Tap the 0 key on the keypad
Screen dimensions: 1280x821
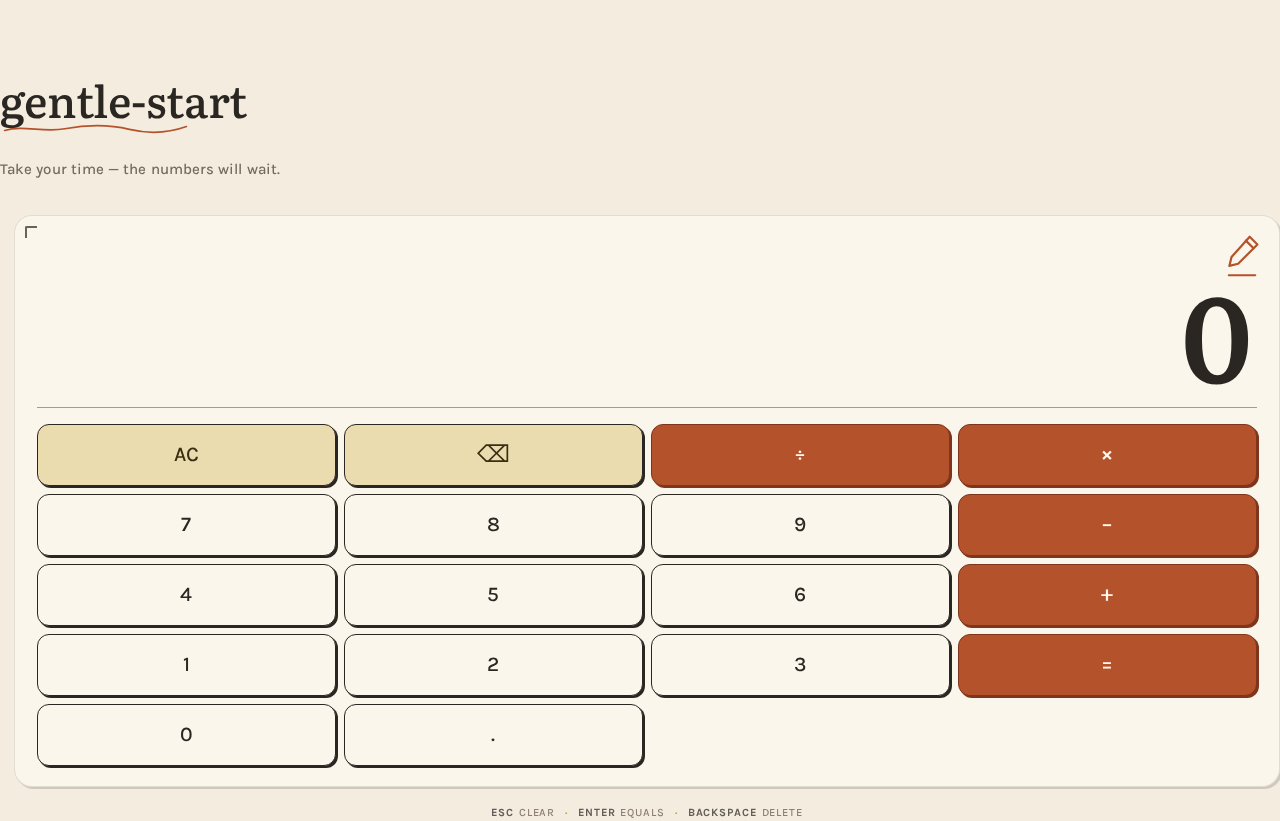click(186, 734)
